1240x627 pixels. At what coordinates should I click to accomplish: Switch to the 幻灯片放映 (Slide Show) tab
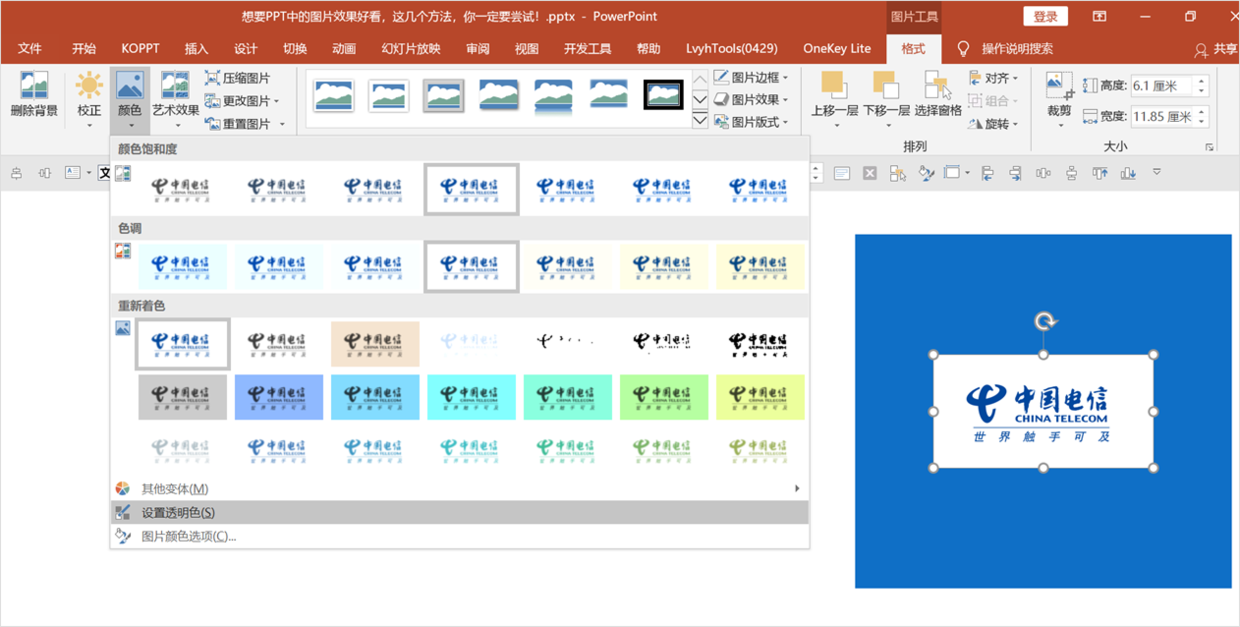click(411, 49)
